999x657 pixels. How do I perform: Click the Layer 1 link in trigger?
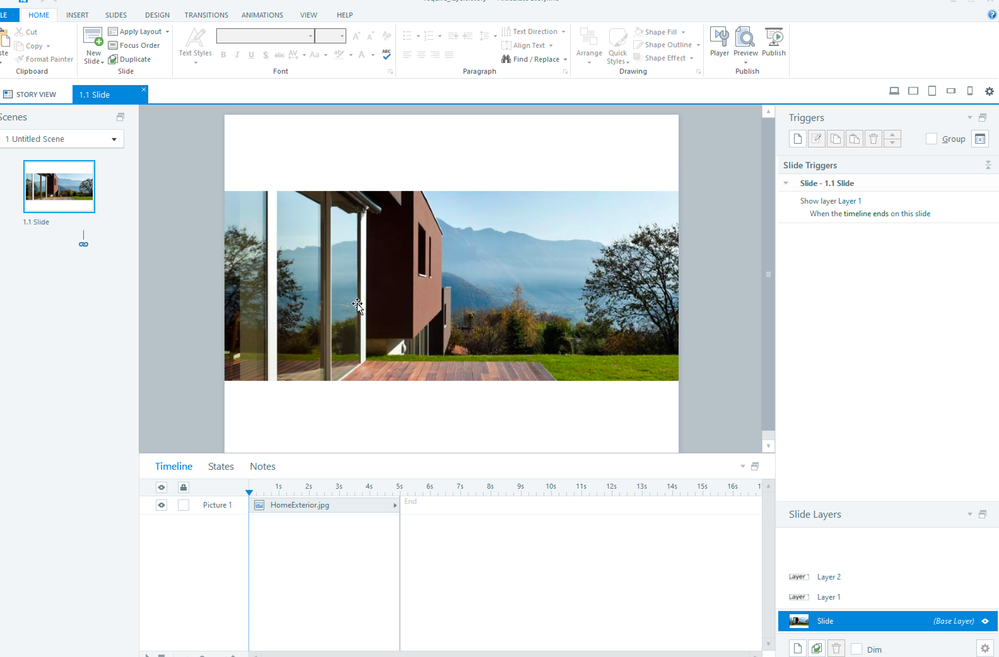point(849,201)
